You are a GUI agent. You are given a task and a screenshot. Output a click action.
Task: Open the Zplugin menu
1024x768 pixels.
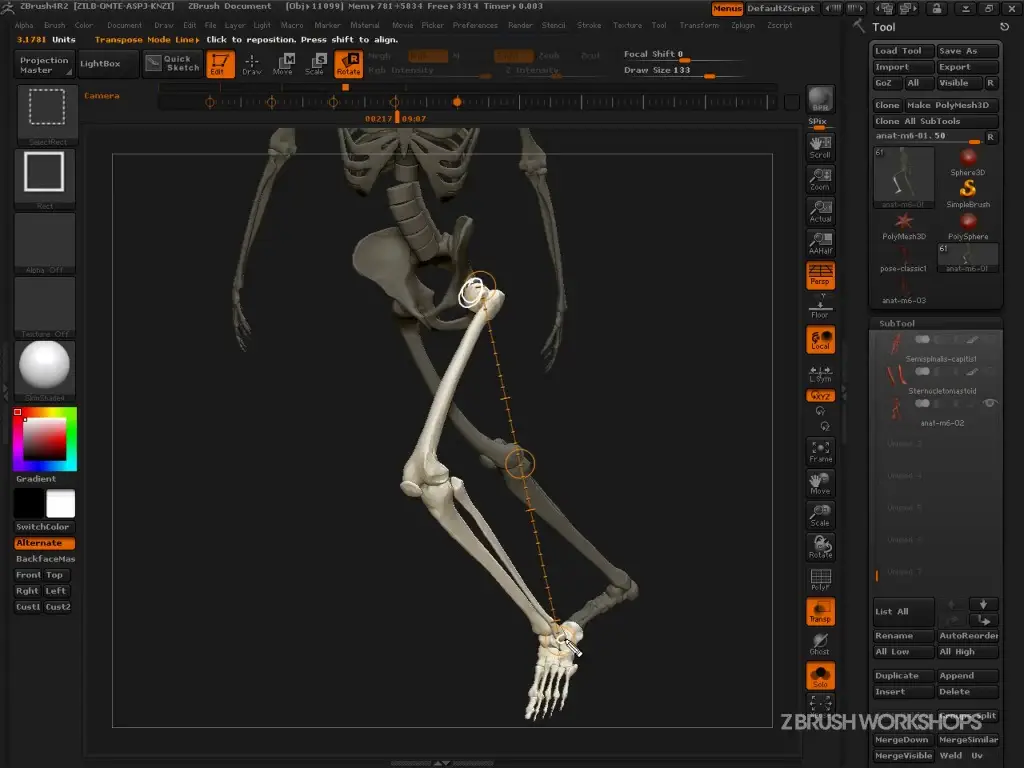pos(743,25)
